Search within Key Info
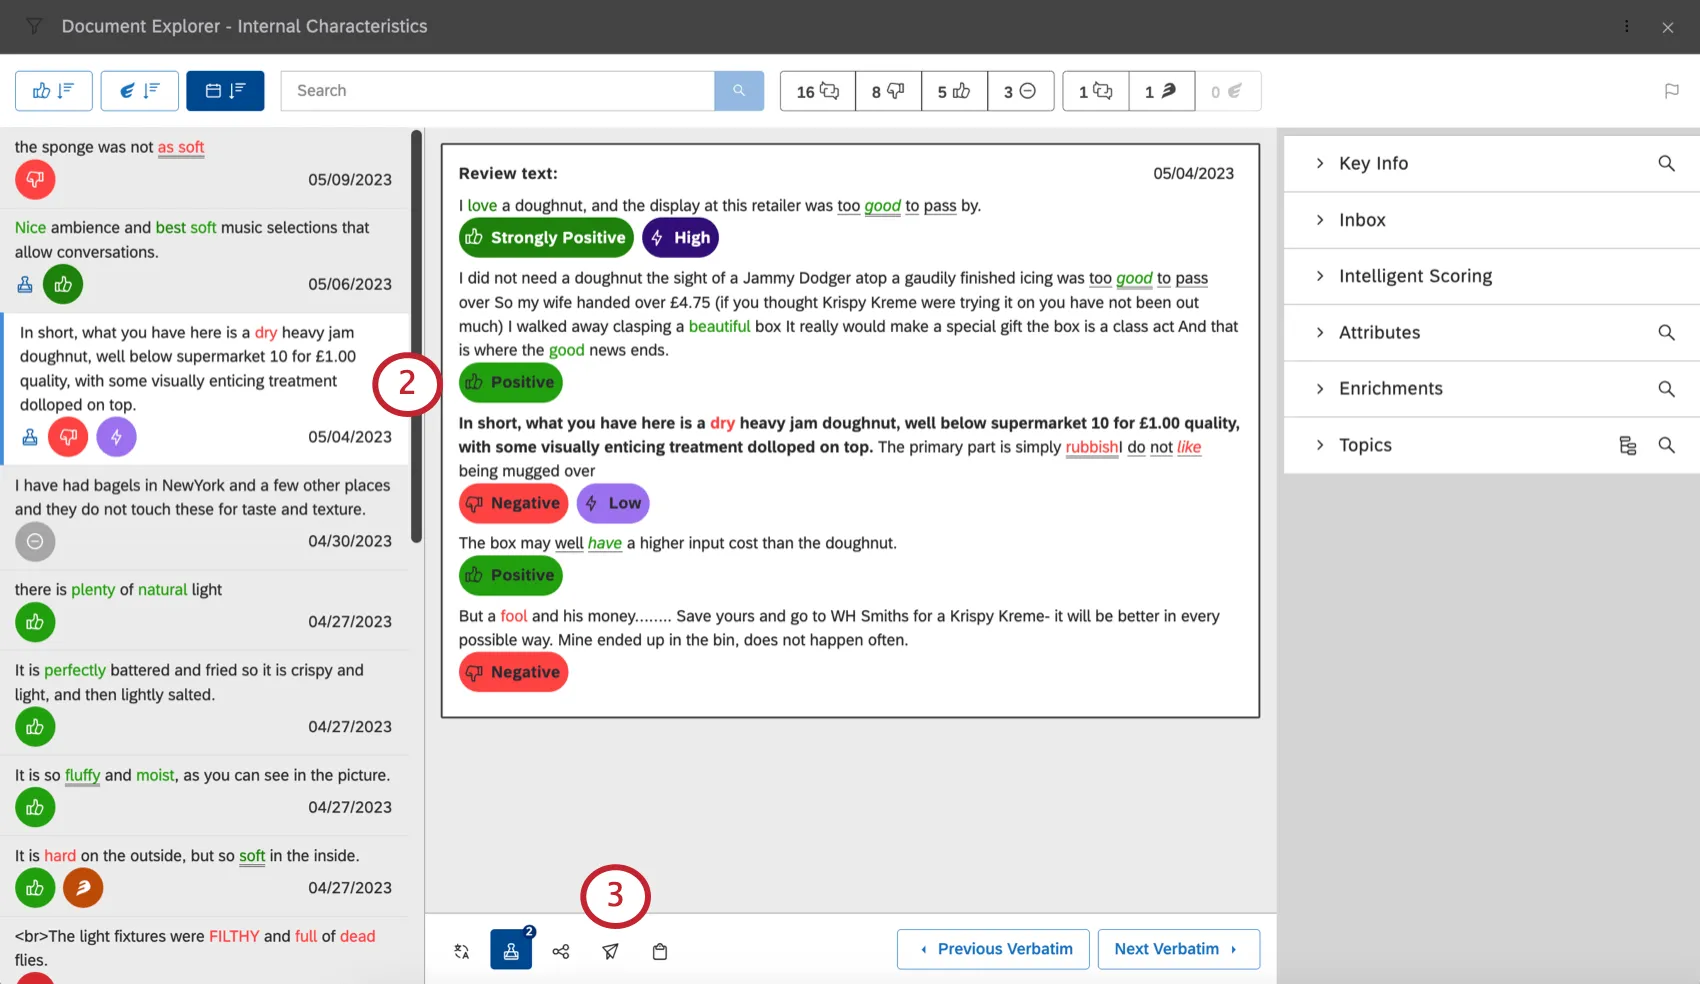The height and width of the screenshot is (984, 1700). point(1666,163)
